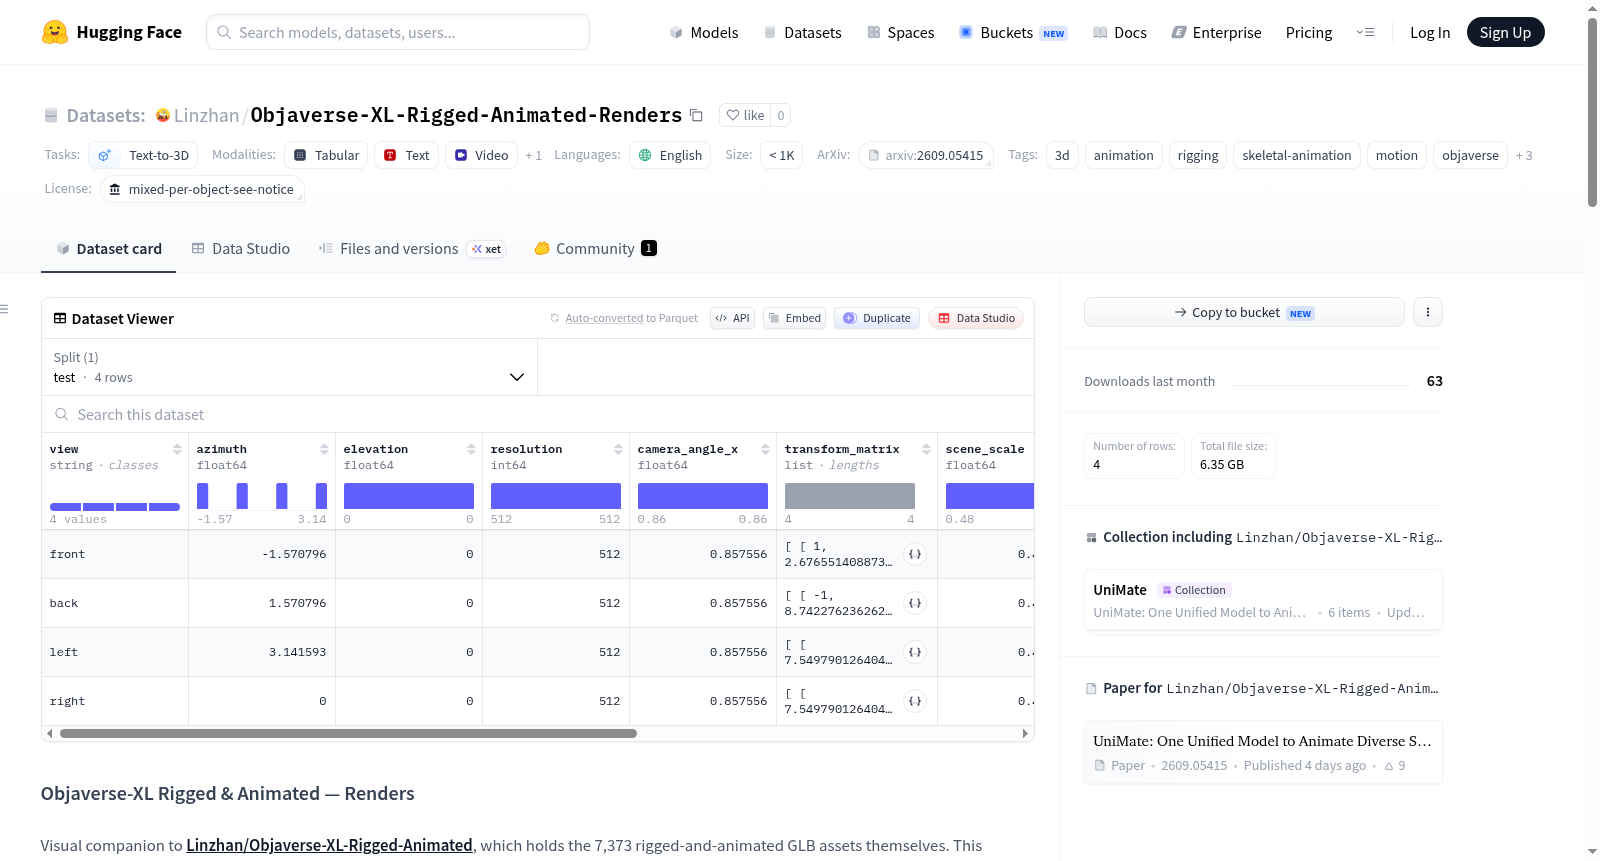
Task: Open the Pricing page
Action: (1309, 32)
